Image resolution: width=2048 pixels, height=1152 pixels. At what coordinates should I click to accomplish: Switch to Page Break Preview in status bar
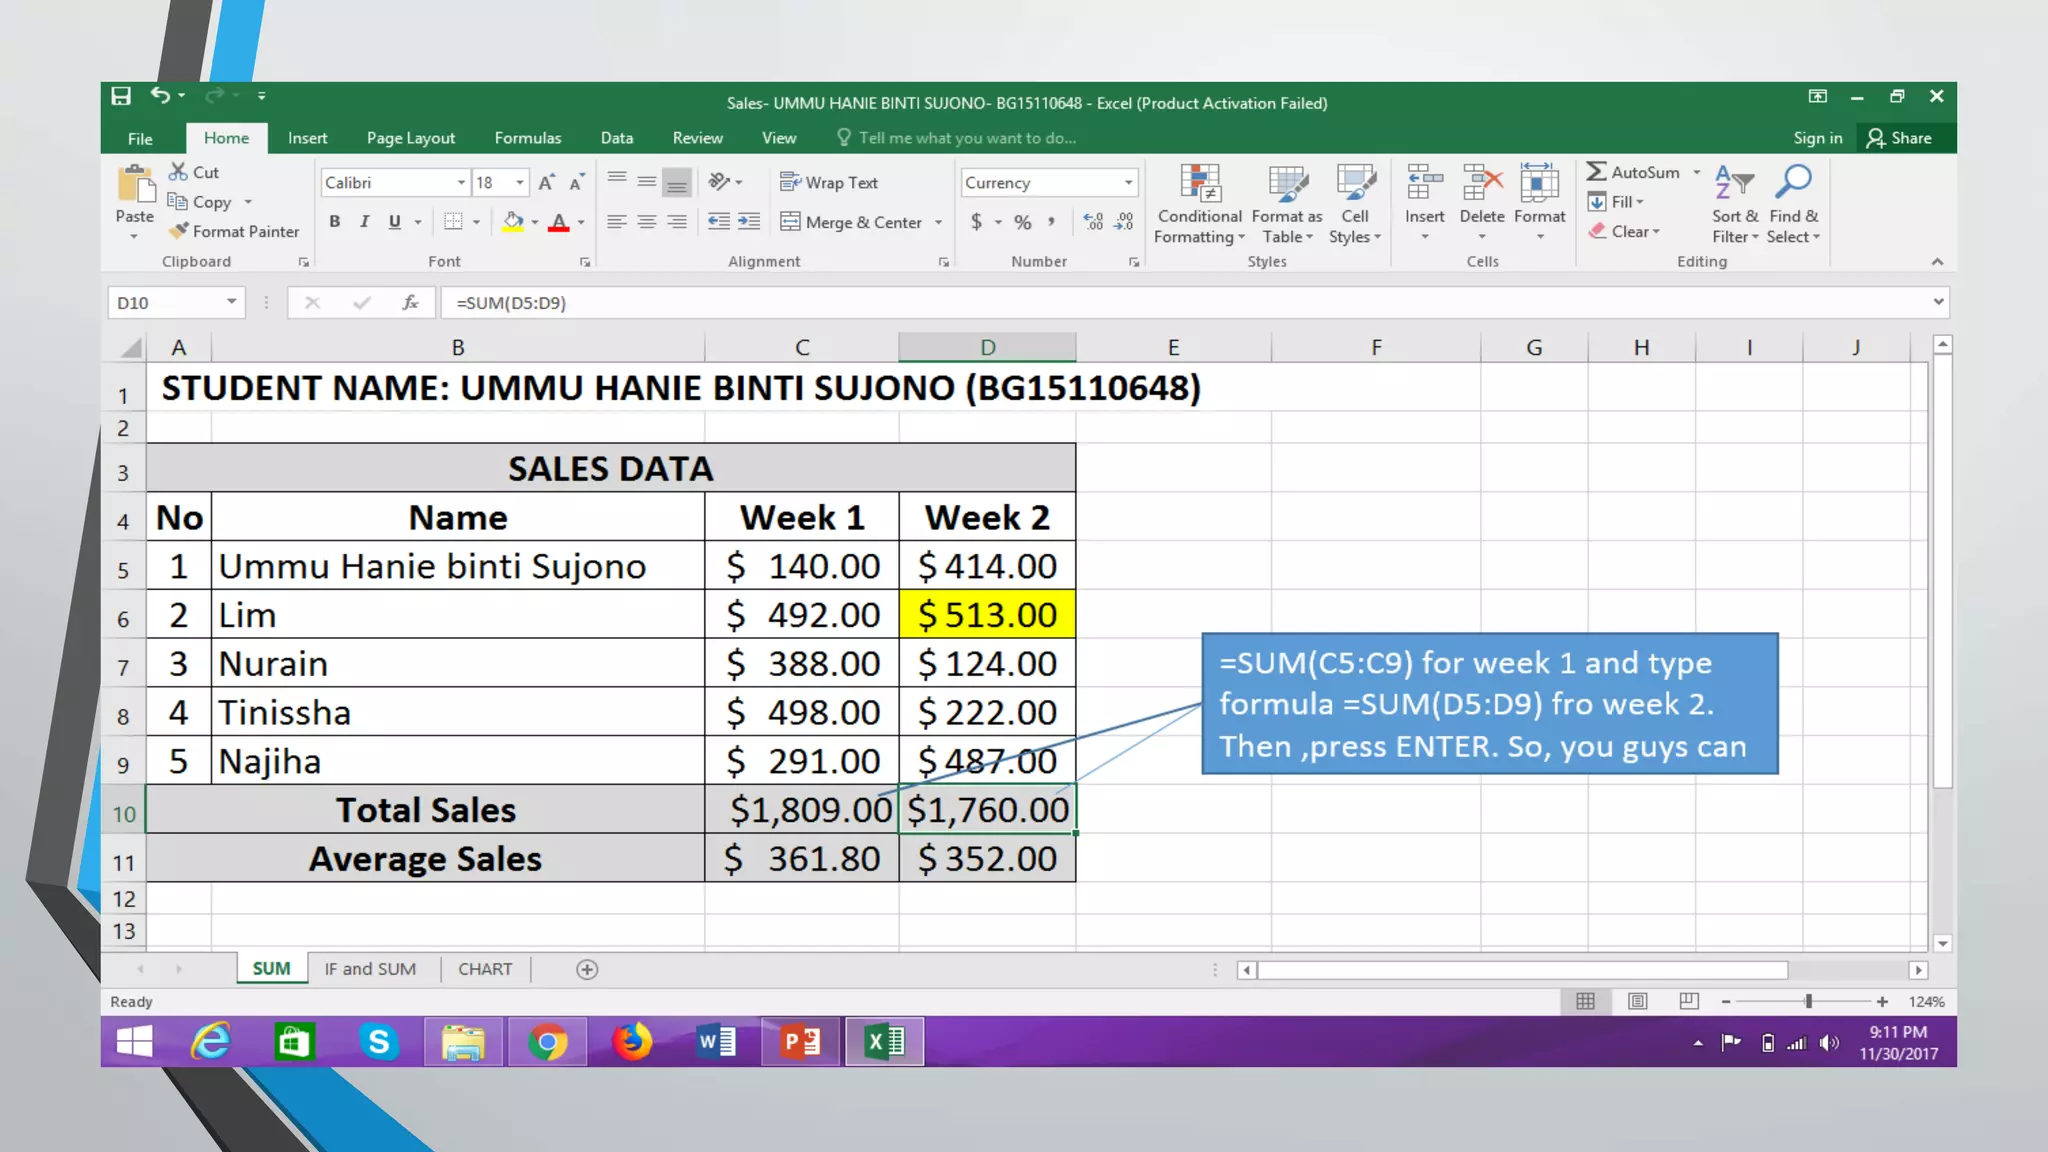(x=1689, y=1001)
